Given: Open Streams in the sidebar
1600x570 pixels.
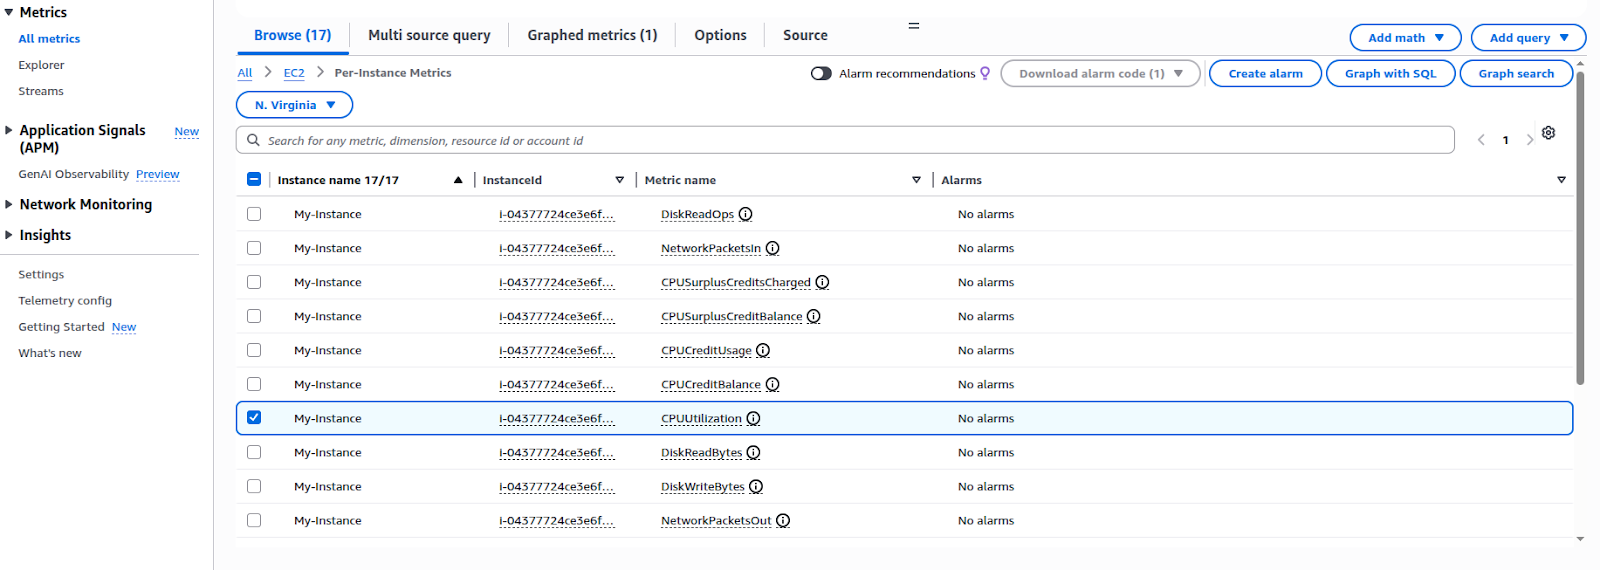Looking at the screenshot, I should click(x=41, y=91).
